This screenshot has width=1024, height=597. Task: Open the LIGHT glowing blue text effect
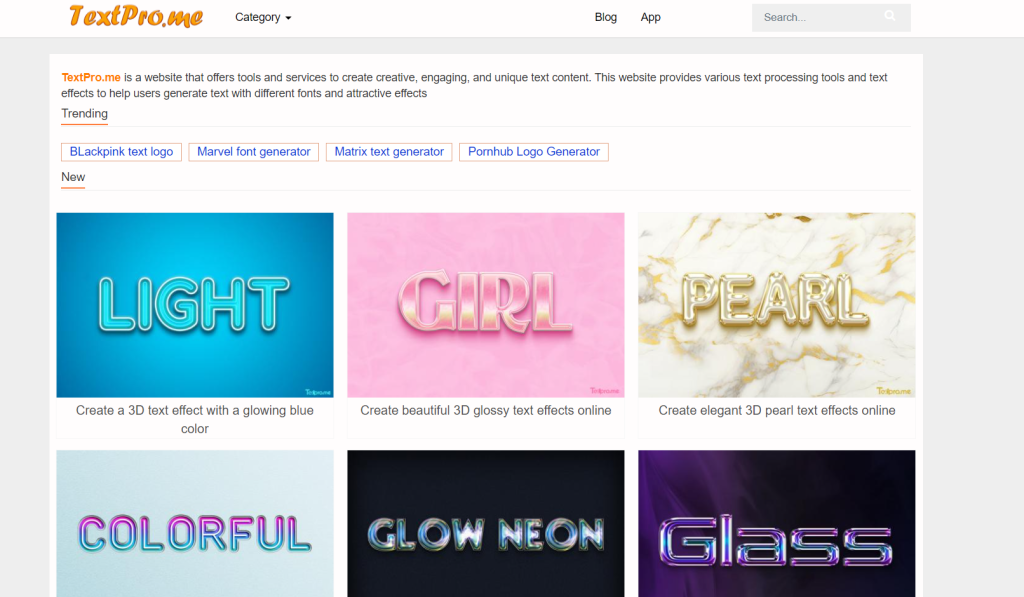coord(194,304)
